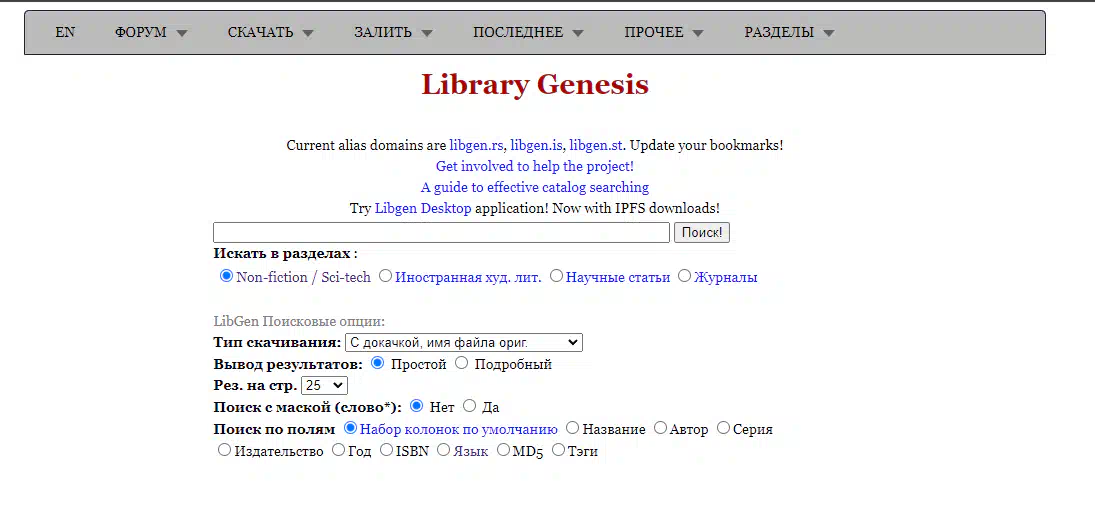Viewport: 1095px width, 531px height.
Task: Choose Простой results output option
Action: point(378,363)
